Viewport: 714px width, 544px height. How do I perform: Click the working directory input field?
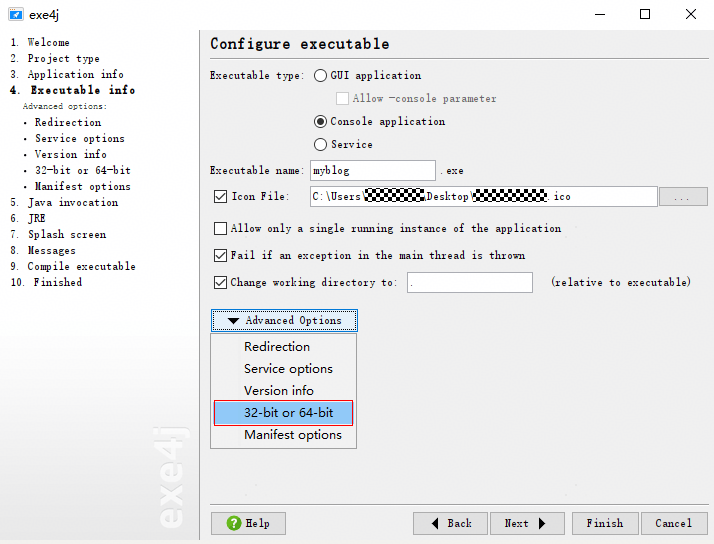click(x=470, y=283)
